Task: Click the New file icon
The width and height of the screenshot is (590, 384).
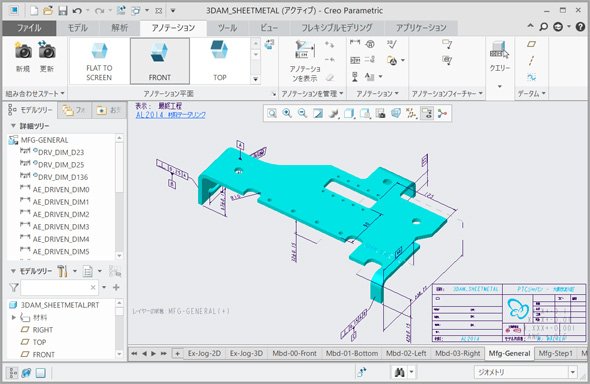Action: point(34,11)
